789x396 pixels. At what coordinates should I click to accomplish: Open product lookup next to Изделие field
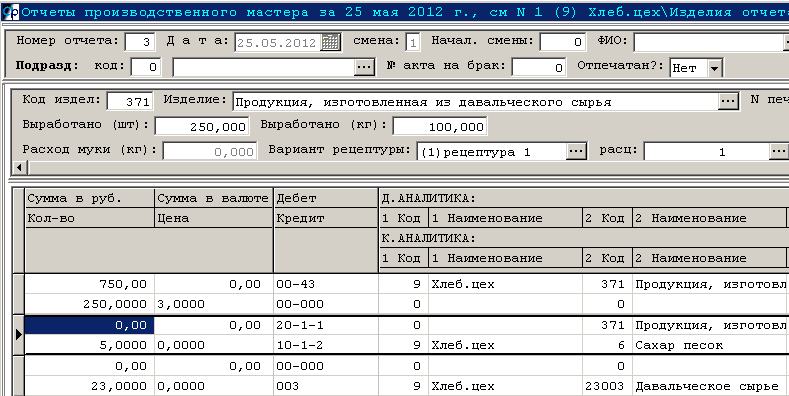pyautogui.click(x=728, y=101)
